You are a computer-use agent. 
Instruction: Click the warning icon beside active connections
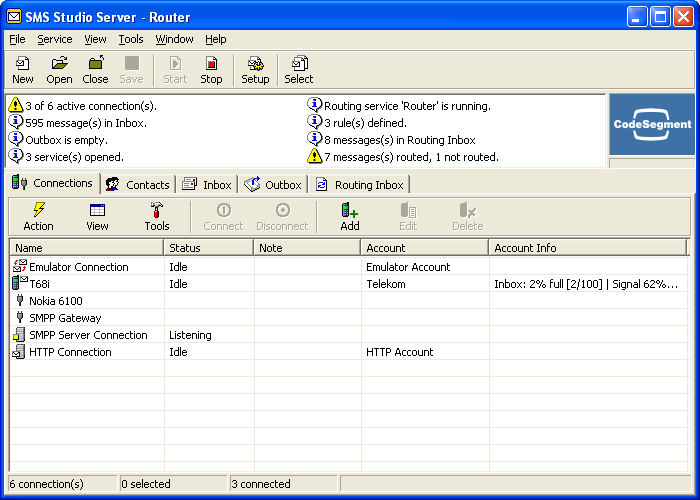click(x=16, y=105)
